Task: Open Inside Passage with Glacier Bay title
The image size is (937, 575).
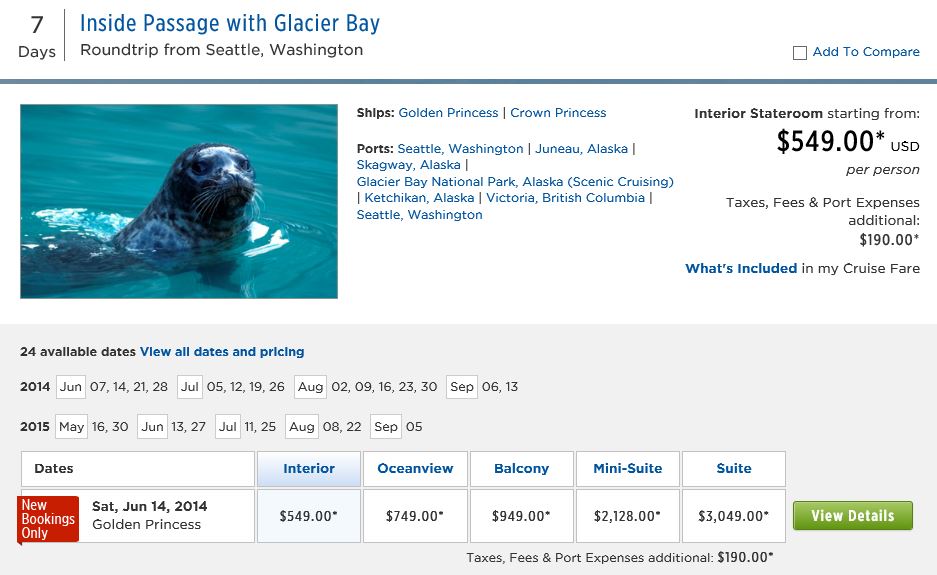Action: 229,23
